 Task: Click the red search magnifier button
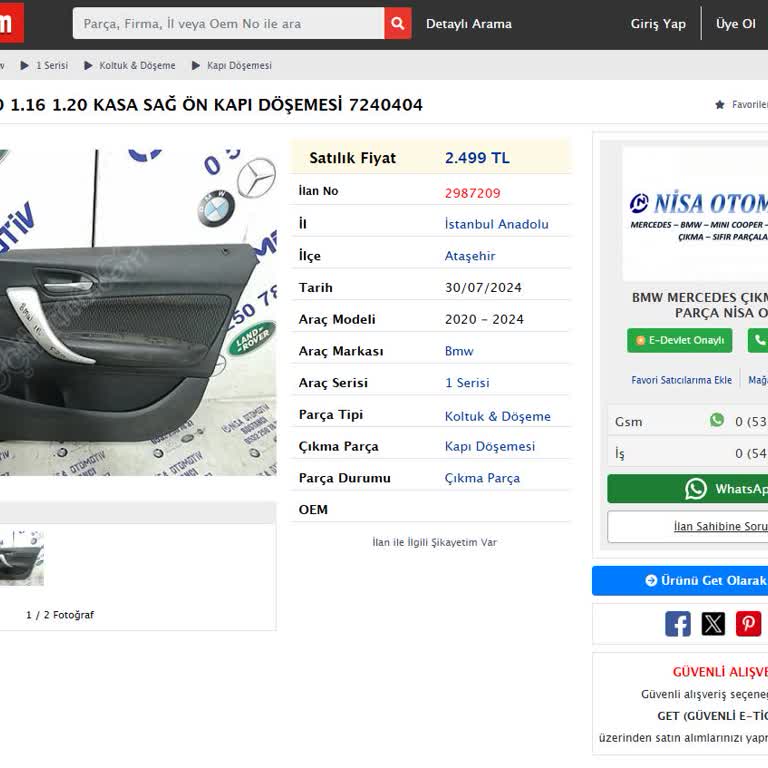(x=398, y=23)
